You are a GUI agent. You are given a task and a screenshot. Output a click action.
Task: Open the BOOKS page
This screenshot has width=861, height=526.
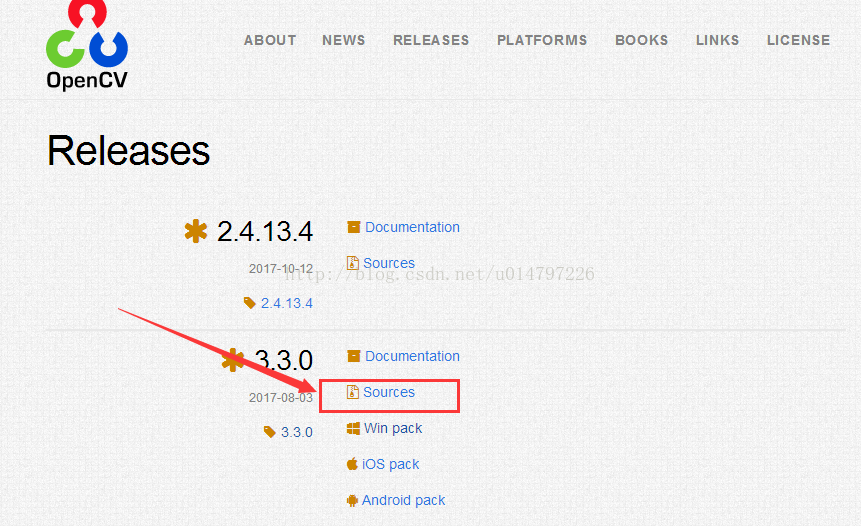(641, 40)
